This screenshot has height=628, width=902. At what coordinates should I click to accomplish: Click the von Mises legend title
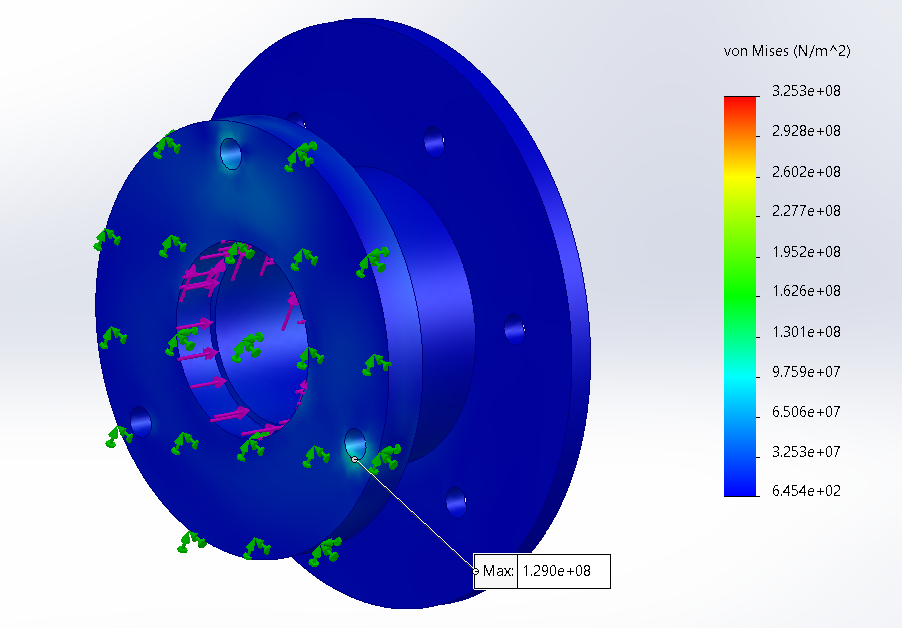coord(786,50)
